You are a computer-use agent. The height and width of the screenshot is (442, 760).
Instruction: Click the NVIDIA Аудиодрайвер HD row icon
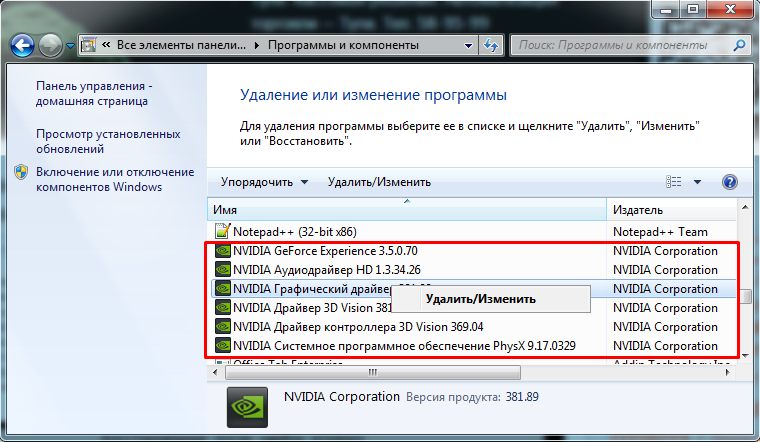coord(222,269)
